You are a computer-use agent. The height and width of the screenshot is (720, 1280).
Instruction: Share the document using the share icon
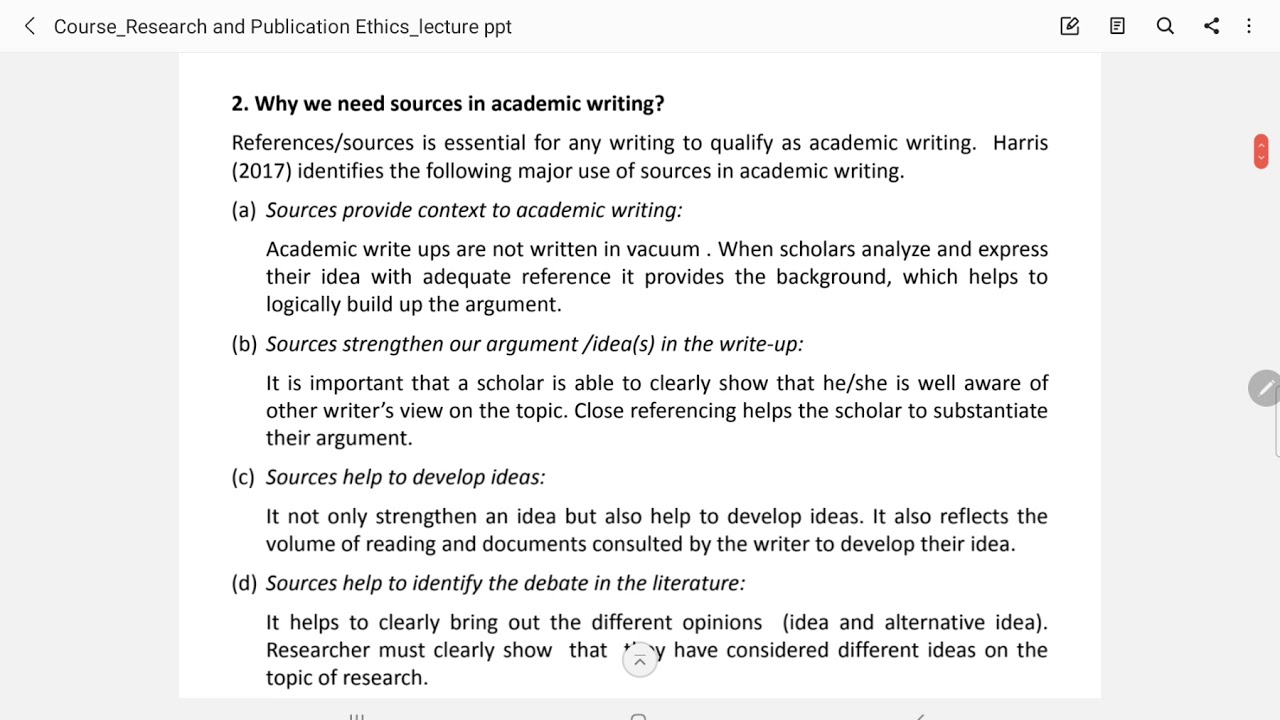pos(1211,27)
